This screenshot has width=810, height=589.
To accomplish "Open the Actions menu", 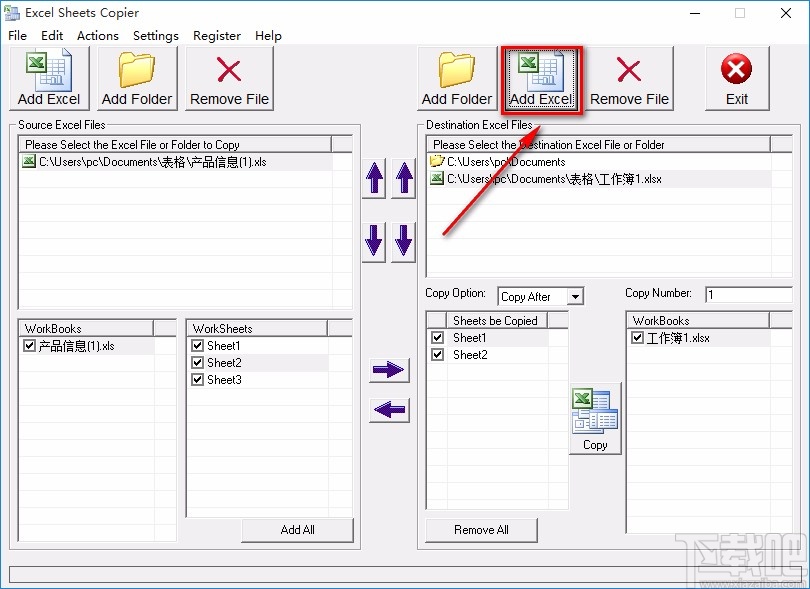I will 97,35.
